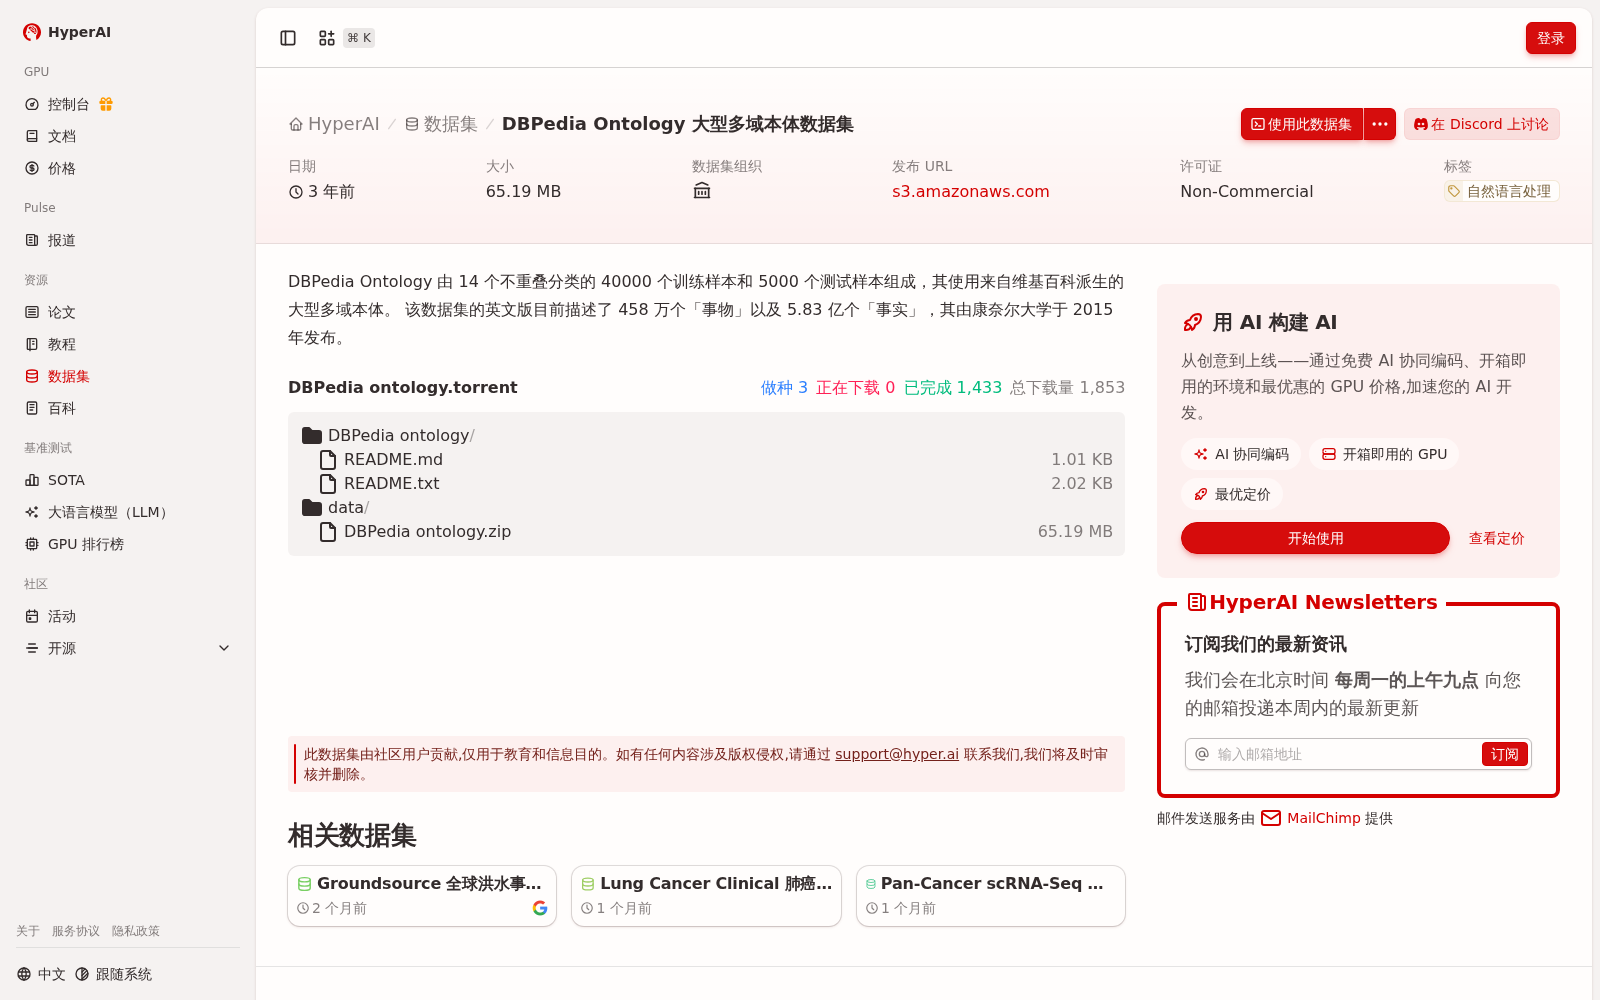Viewport: 1600px width, 1000px height.
Task: Click the support@hyper.ai email link
Action: (x=897, y=754)
